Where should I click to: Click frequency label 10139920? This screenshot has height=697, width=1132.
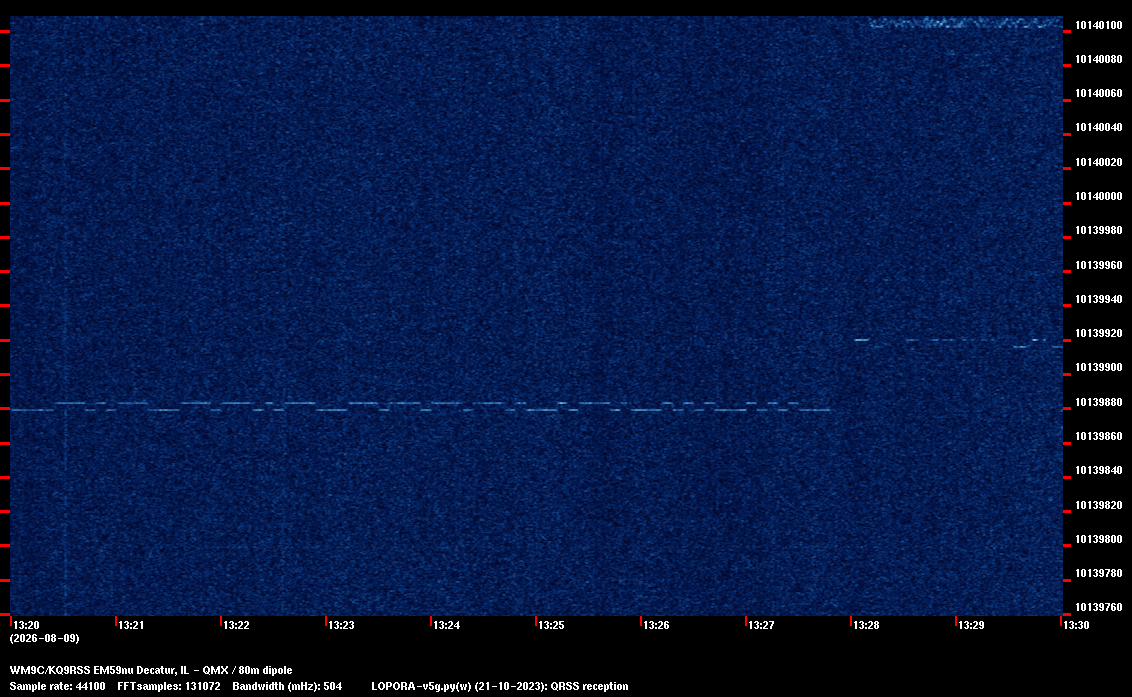(1099, 334)
